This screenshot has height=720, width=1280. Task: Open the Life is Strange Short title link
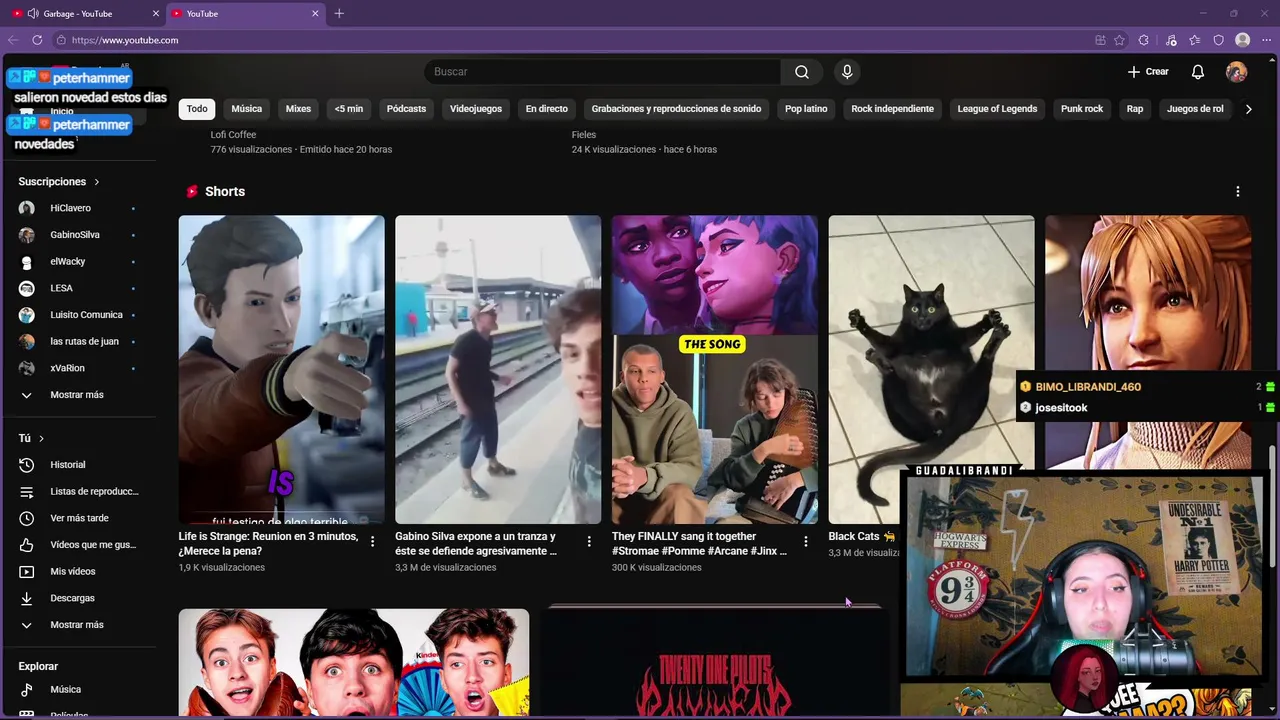click(x=268, y=544)
